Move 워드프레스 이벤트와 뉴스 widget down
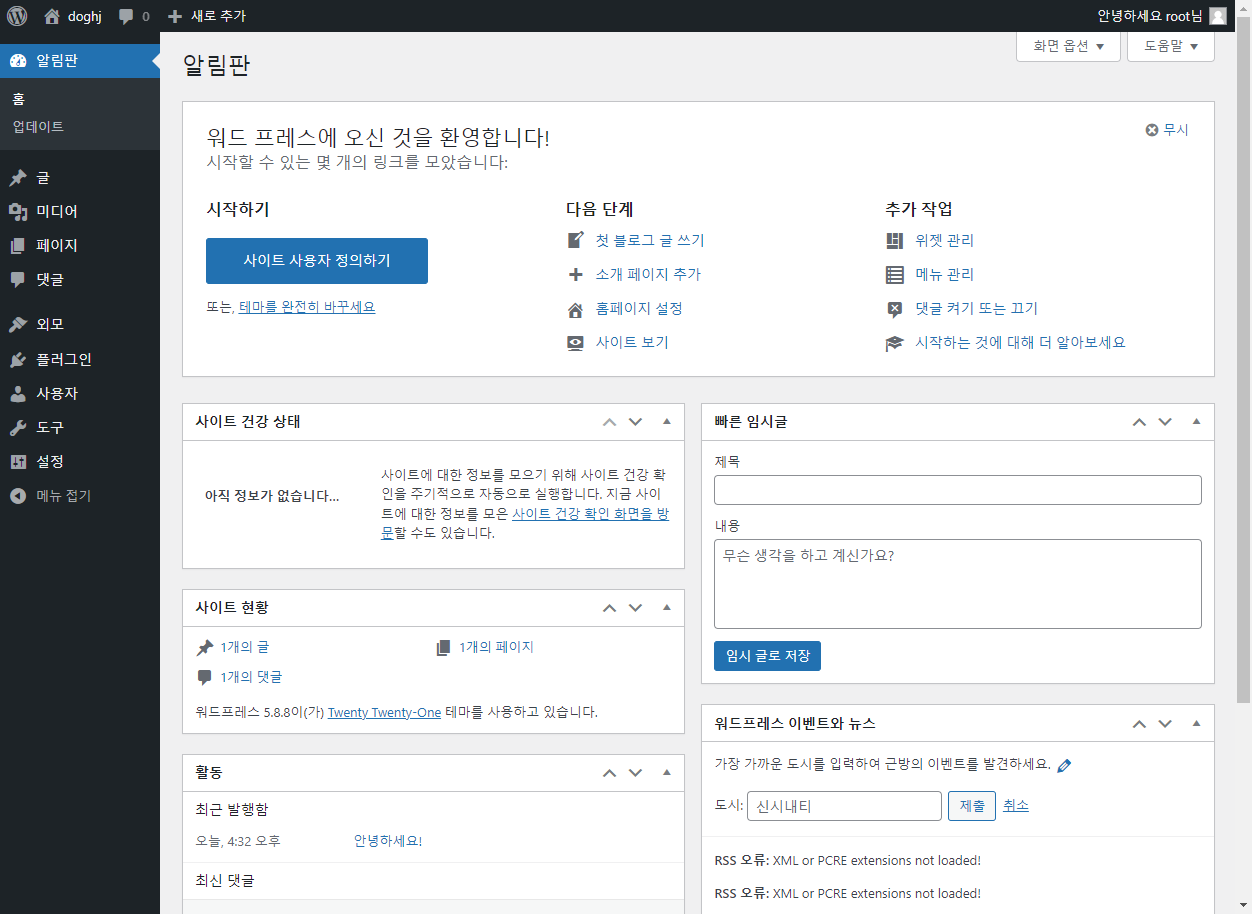The width and height of the screenshot is (1252, 914). [x=1165, y=724]
